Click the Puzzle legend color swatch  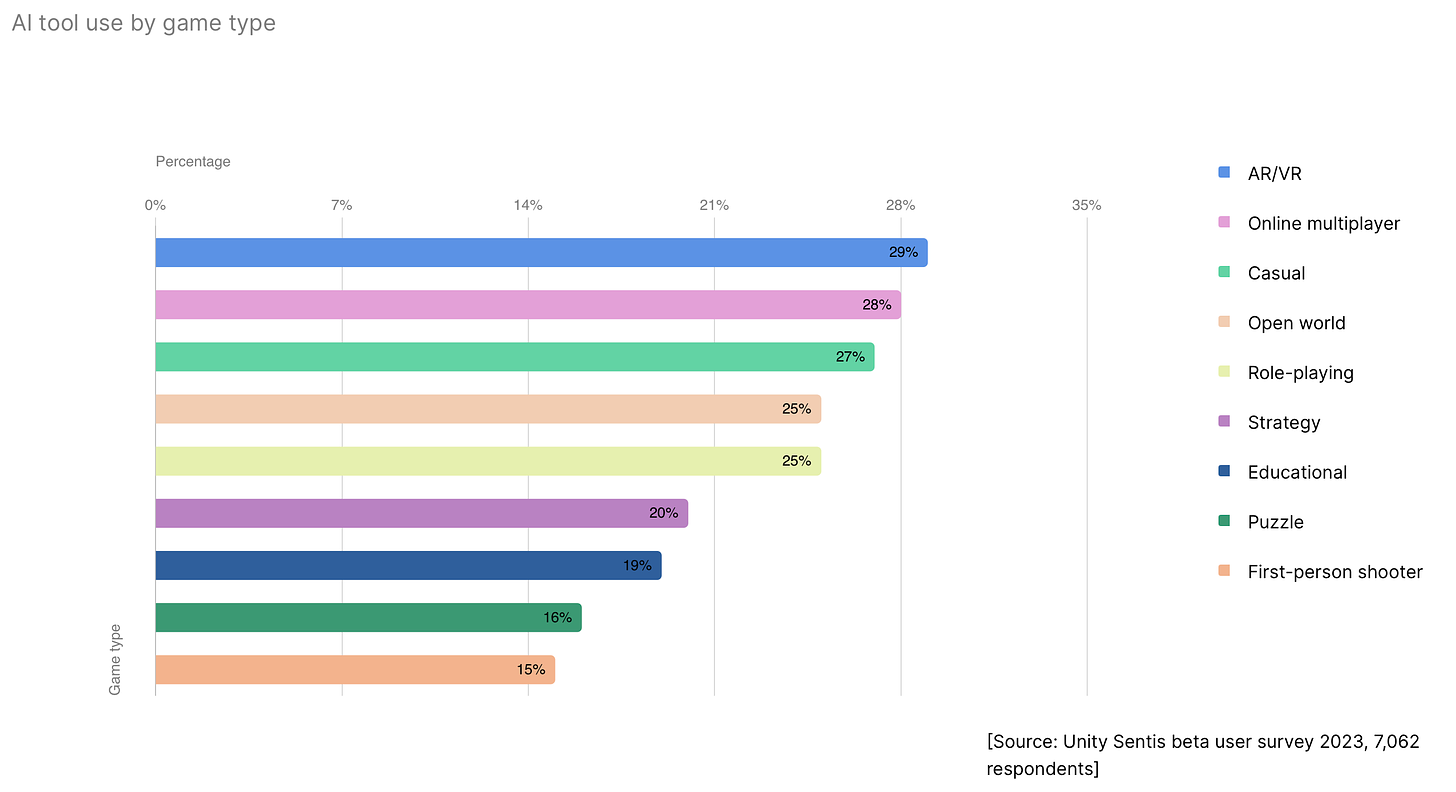pos(1224,522)
